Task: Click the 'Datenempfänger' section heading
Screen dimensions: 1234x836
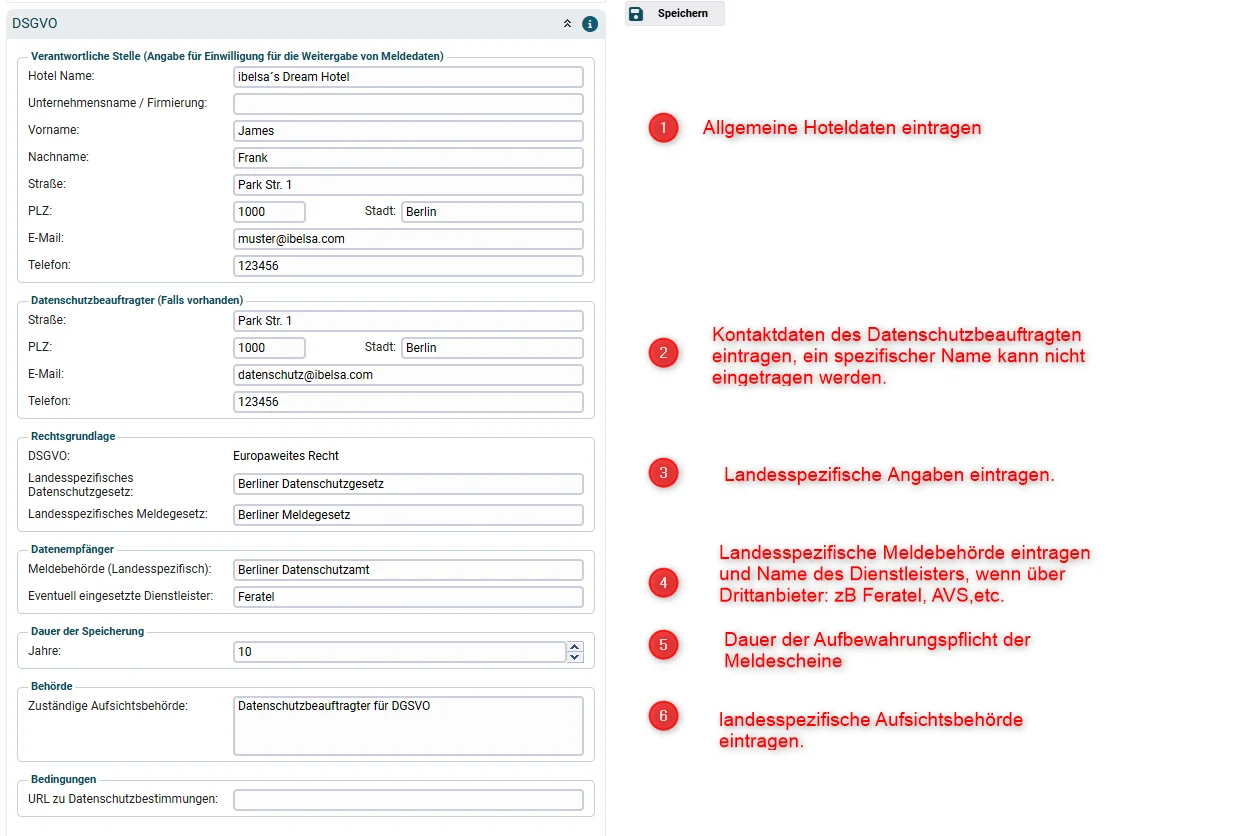Action: (x=72, y=549)
